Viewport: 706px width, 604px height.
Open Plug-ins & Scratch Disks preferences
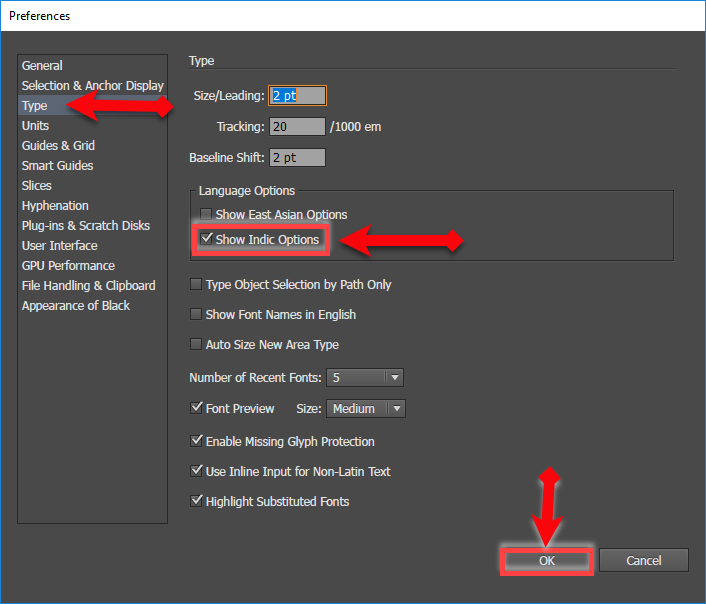coord(86,226)
